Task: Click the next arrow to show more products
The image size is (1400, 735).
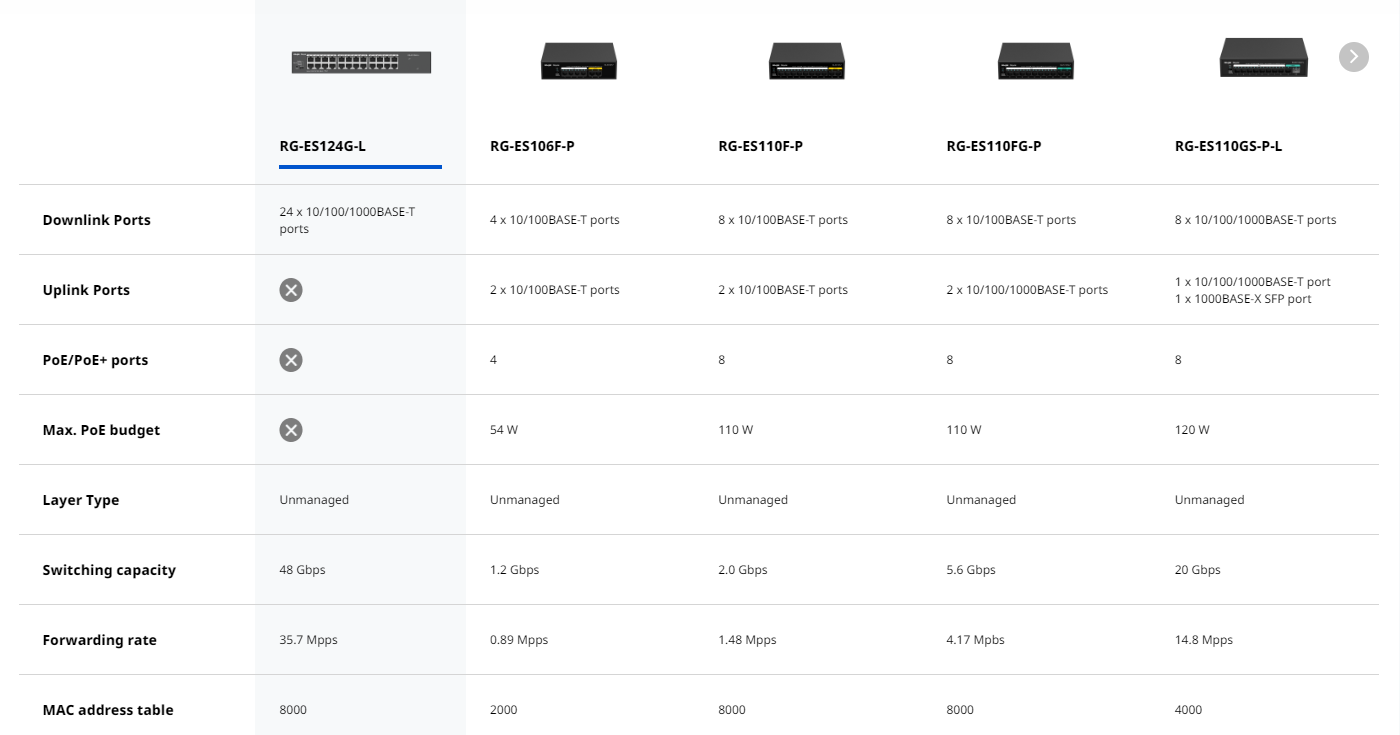Action: (x=1353, y=57)
